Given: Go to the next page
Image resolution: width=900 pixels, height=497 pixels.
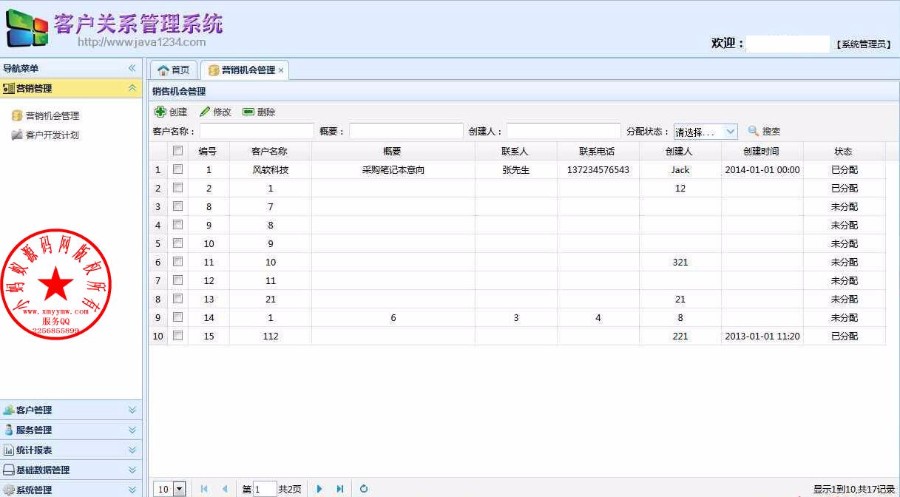Looking at the screenshot, I should click(x=320, y=489).
